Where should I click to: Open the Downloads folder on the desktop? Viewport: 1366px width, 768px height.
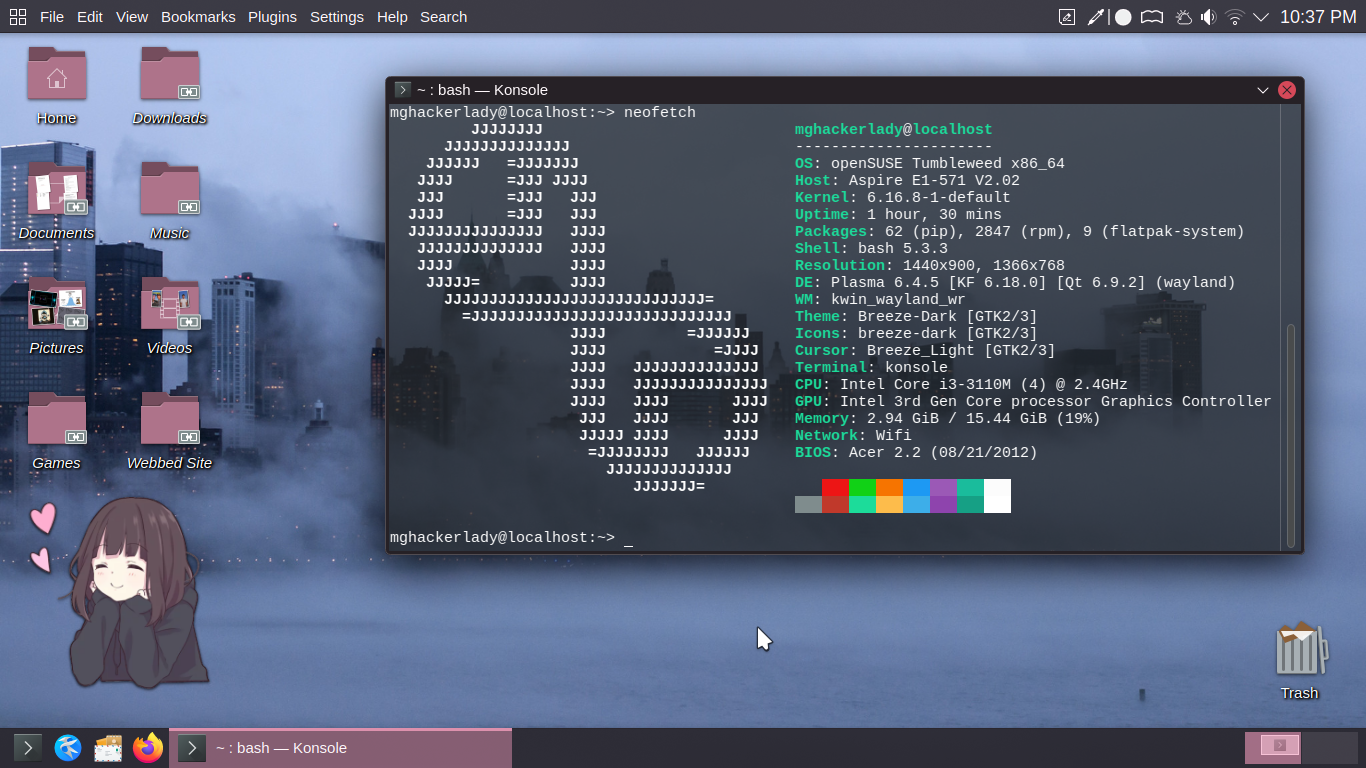pyautogui.click(x=169, y=77)
